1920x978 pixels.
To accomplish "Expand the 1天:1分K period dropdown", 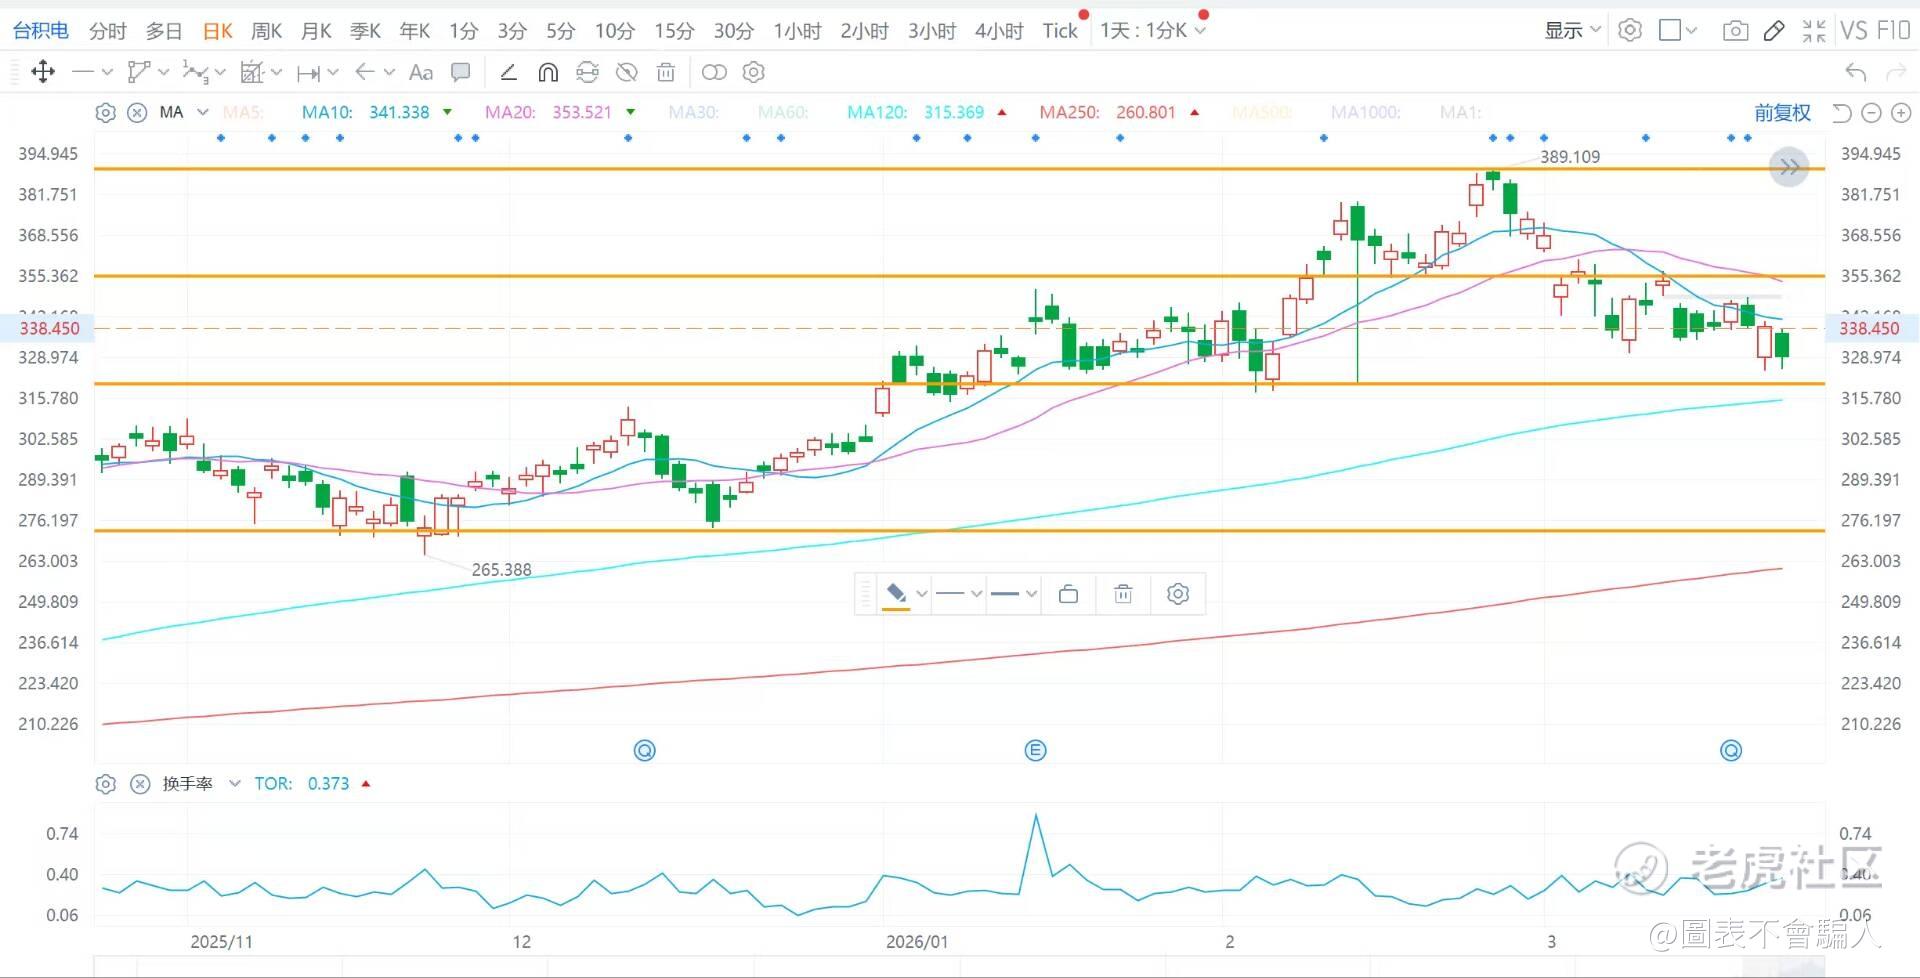I will [1153, 31].
